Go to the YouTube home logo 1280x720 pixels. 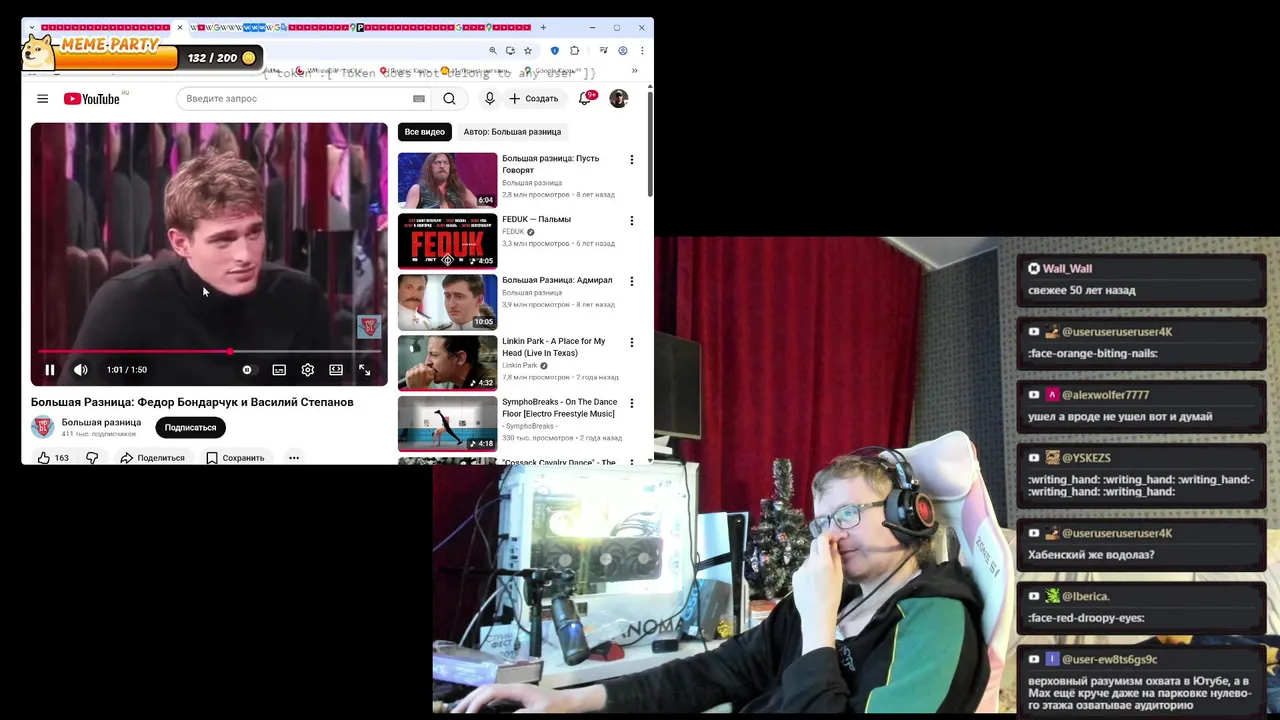pyautogui.click(x=91, y=98)
